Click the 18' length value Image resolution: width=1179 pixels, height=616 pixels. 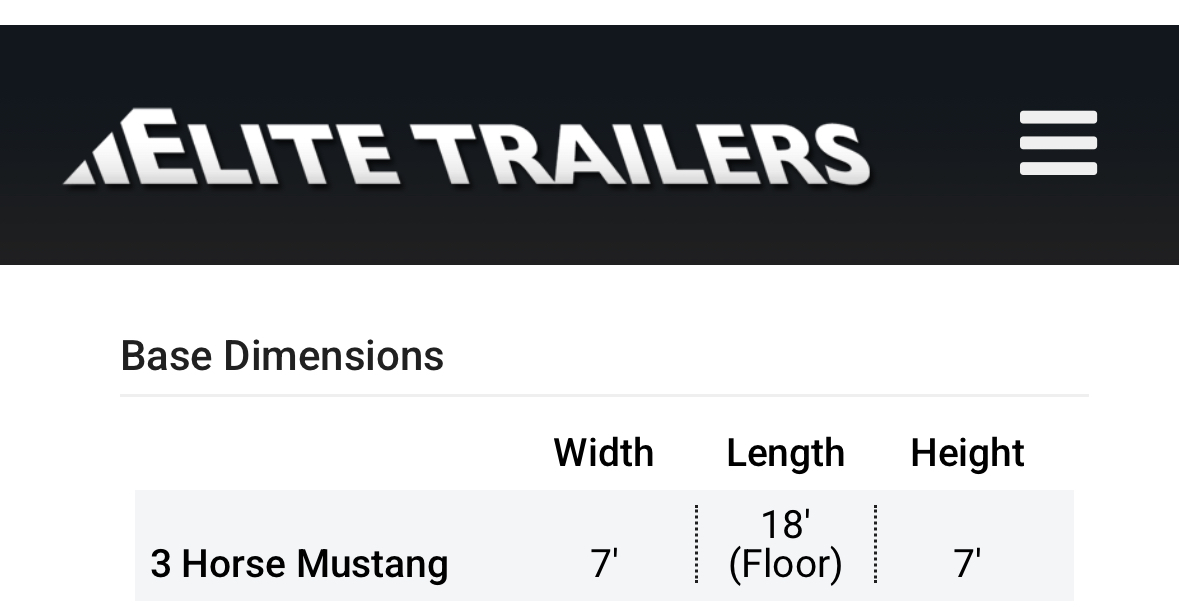[786, 524]
